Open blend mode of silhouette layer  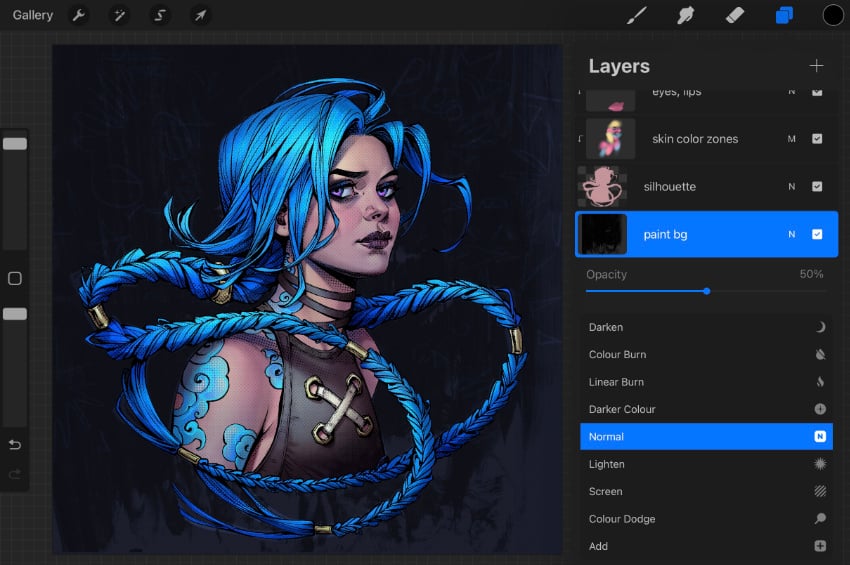tap(791, 187)
